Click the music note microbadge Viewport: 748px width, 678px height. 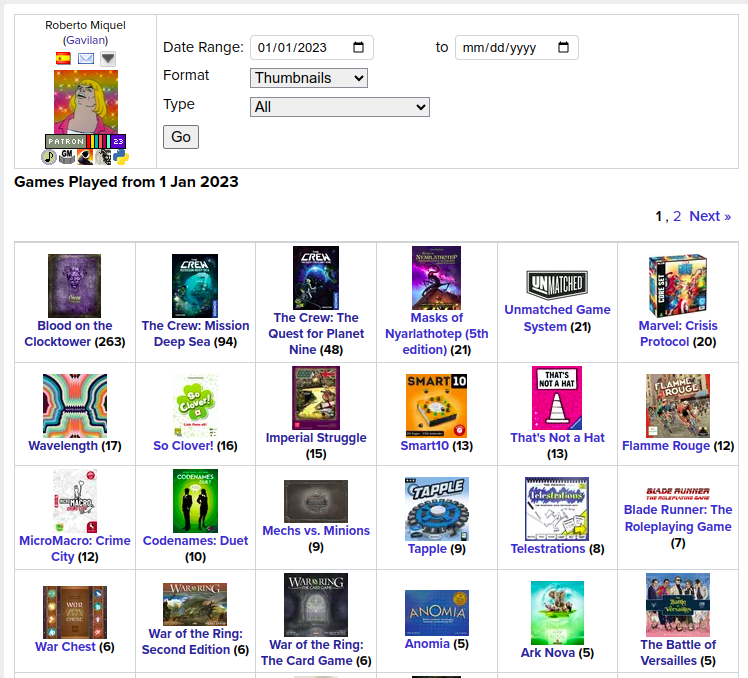click(x=49, y=156)
